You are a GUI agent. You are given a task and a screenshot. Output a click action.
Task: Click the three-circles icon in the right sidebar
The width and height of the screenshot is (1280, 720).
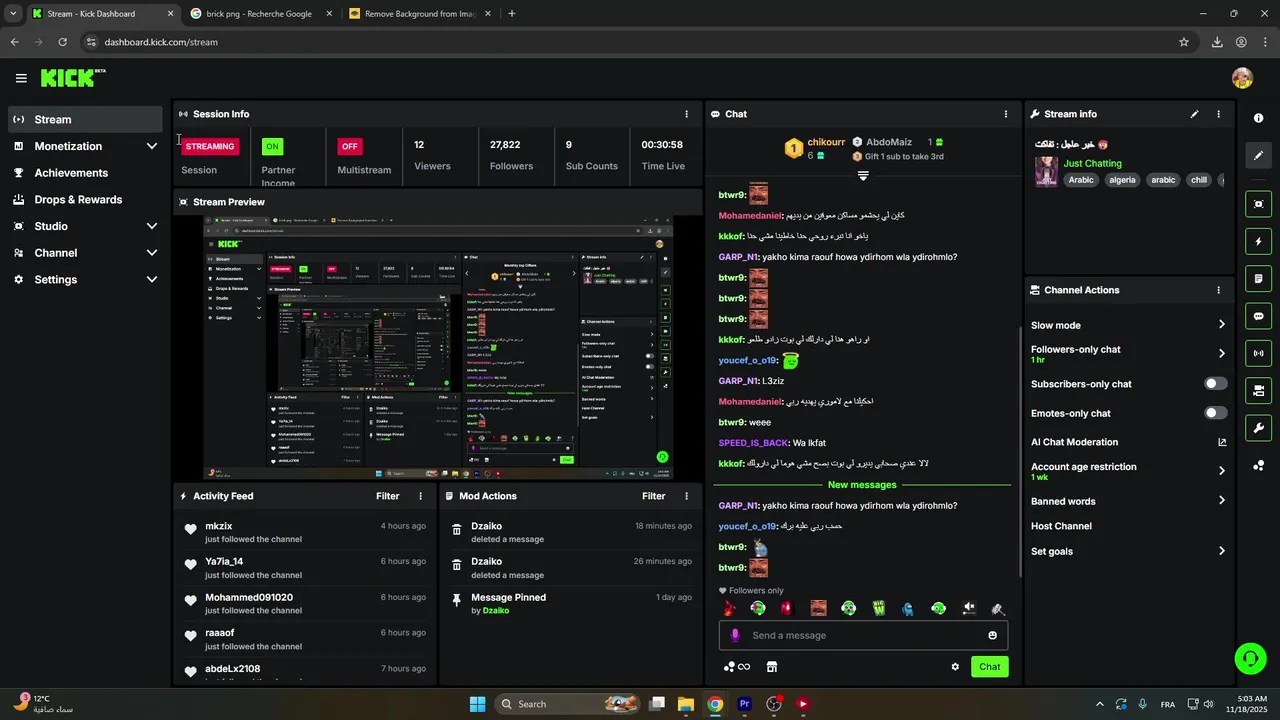click(1258, 466)
